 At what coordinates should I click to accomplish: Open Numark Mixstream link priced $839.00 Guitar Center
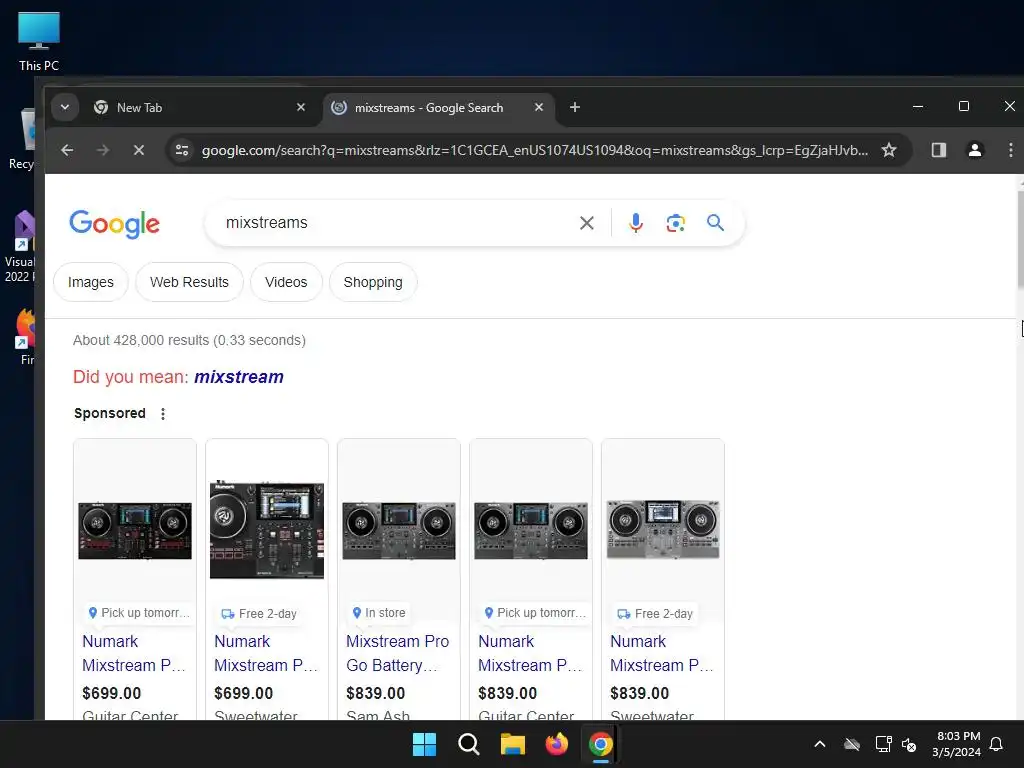point(530,653)
